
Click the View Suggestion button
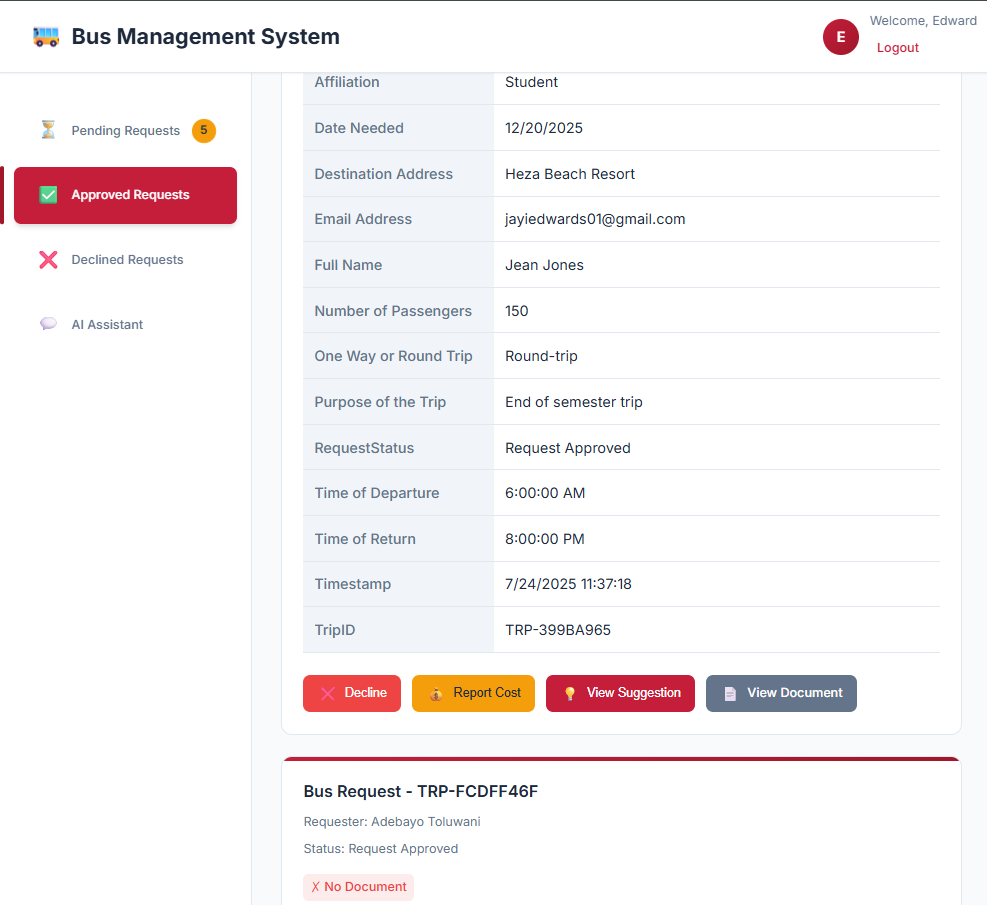(x=620, y=693)
